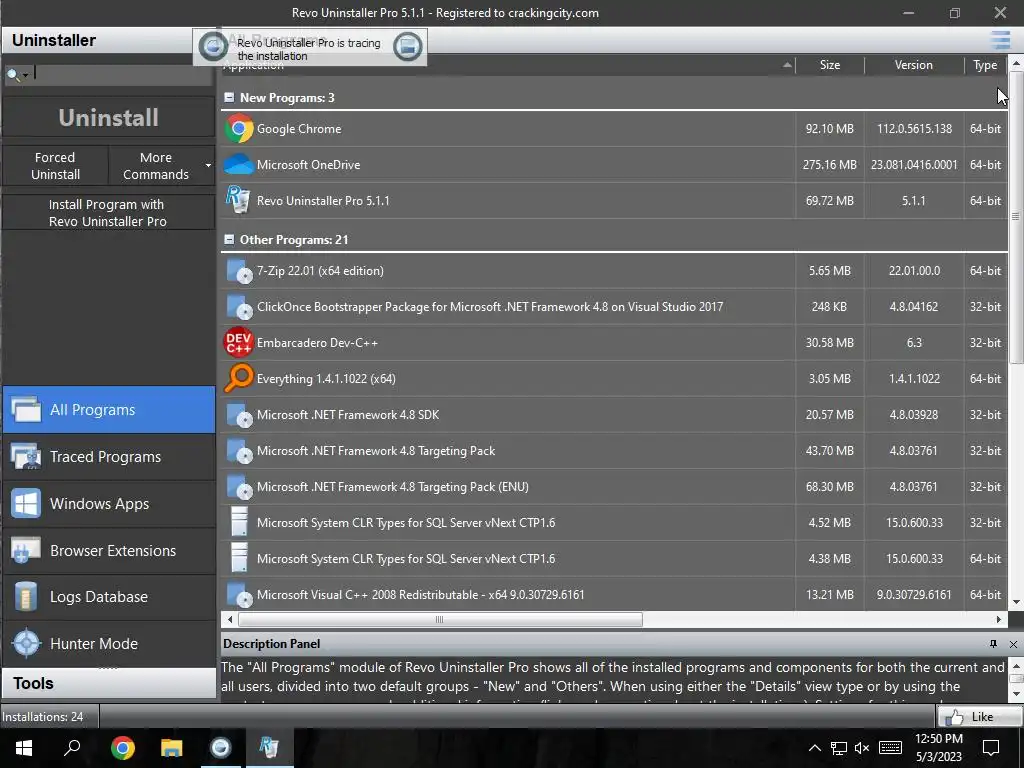The image size is (1024, 768).
Task: Select the All Programs module
Action: (x=109, y=409)
